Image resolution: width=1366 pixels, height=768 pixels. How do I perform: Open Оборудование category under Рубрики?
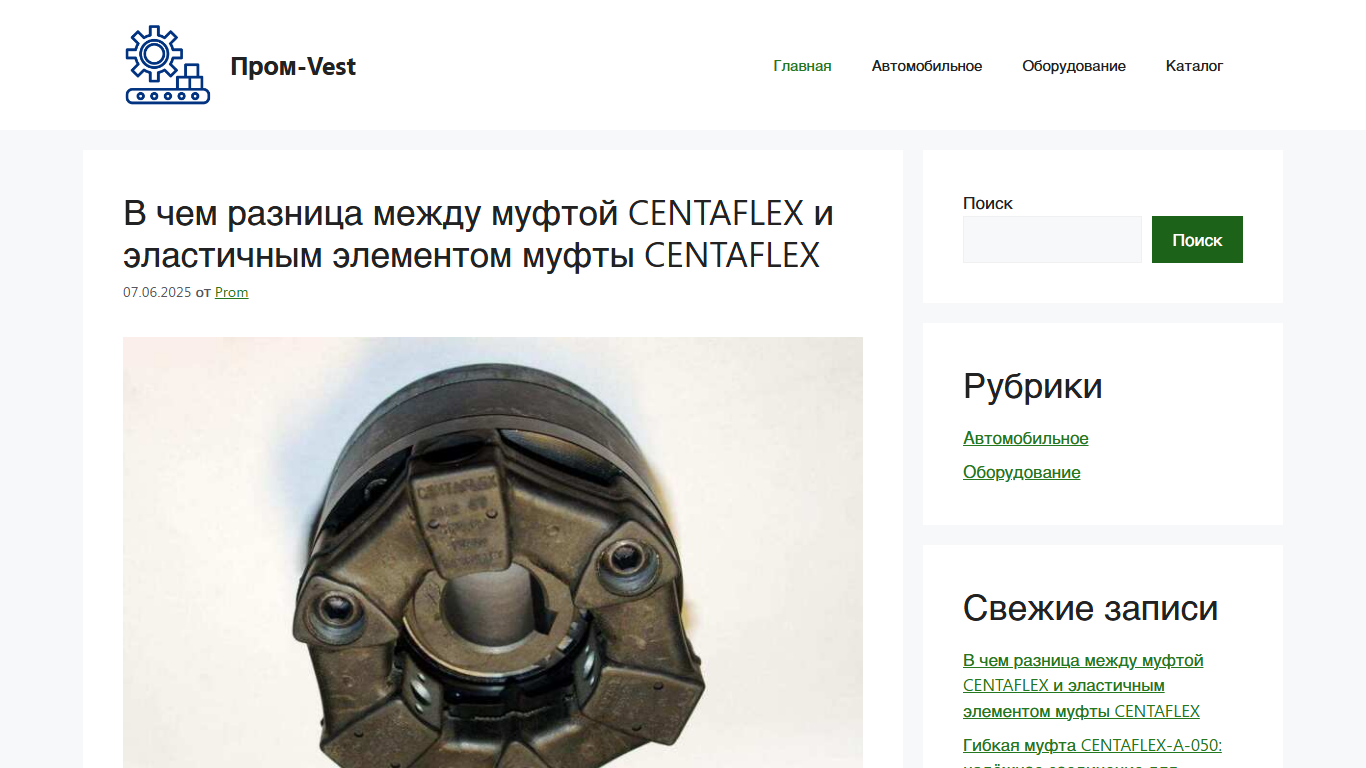[x=1022, y=472]
